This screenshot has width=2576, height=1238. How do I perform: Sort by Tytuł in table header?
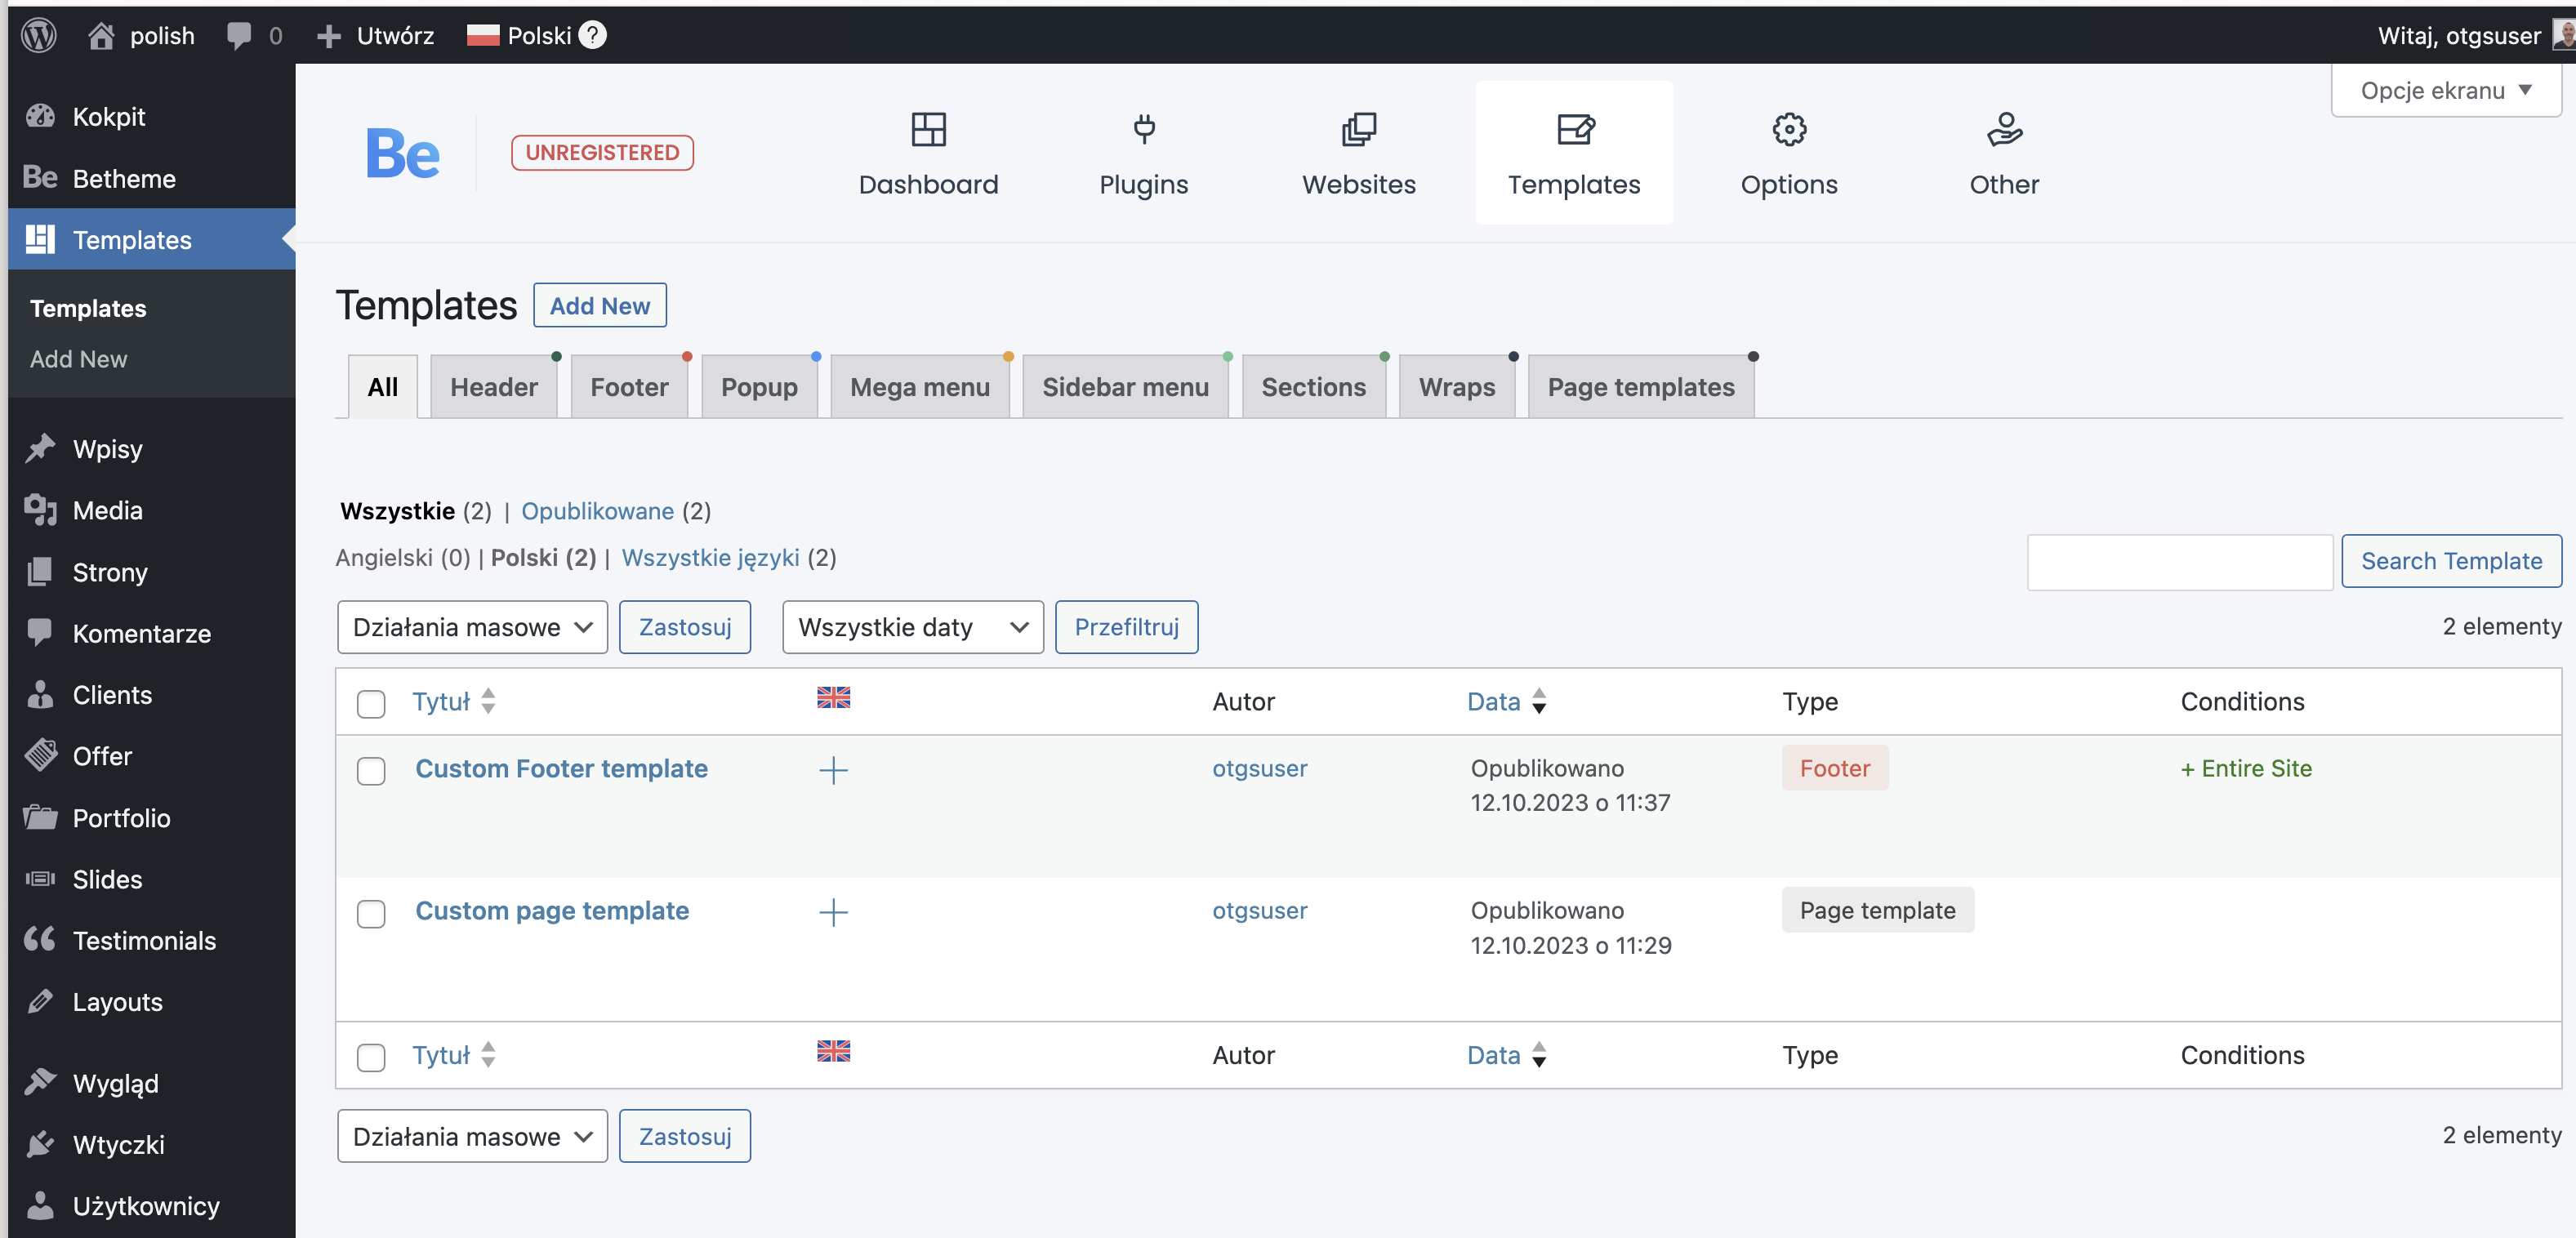pyautogui.click(x=454, y=701)
